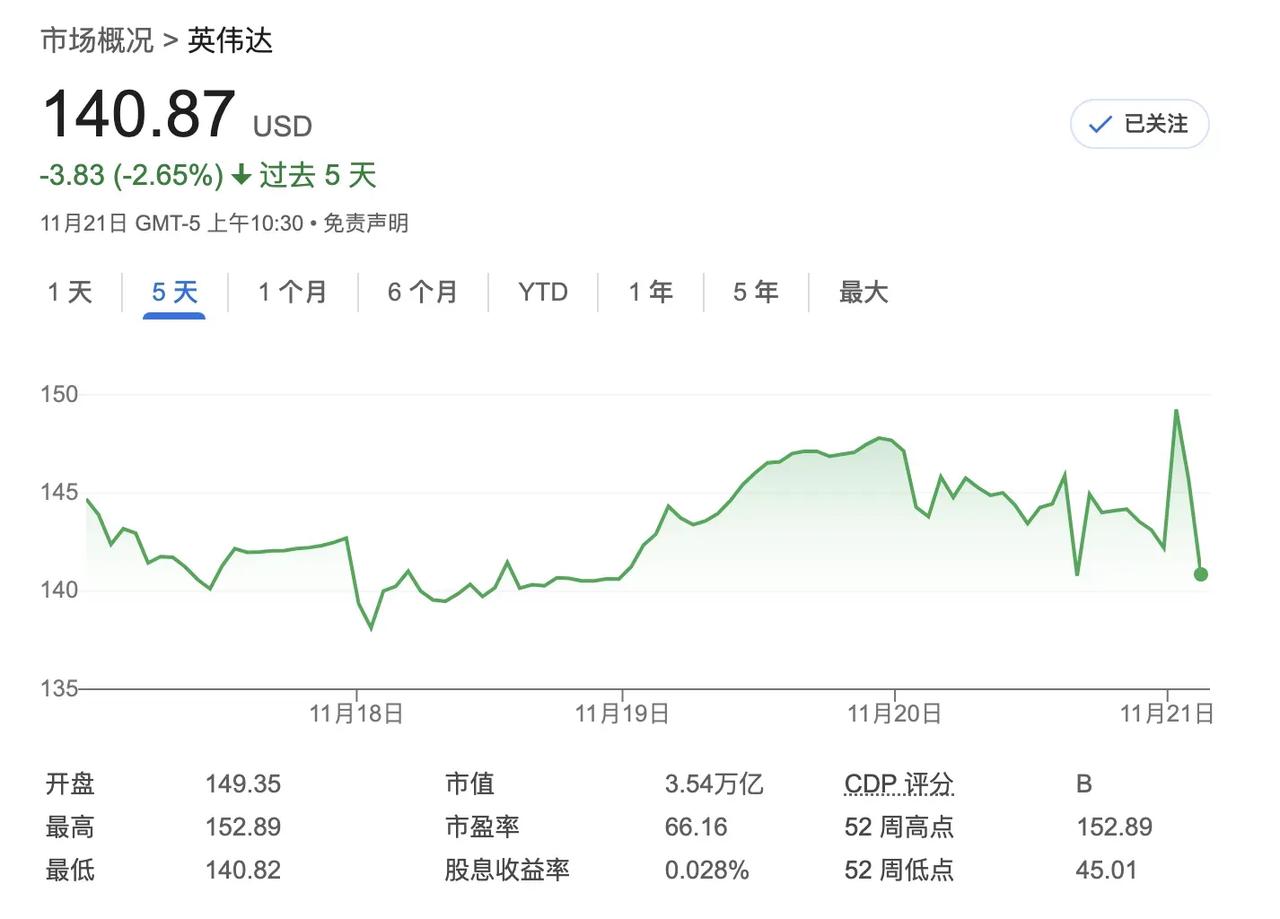The width and height of the screenshot is (1280, 919).
Task: Select the 1 个月 range tab
Action: (x=293, y=292)
